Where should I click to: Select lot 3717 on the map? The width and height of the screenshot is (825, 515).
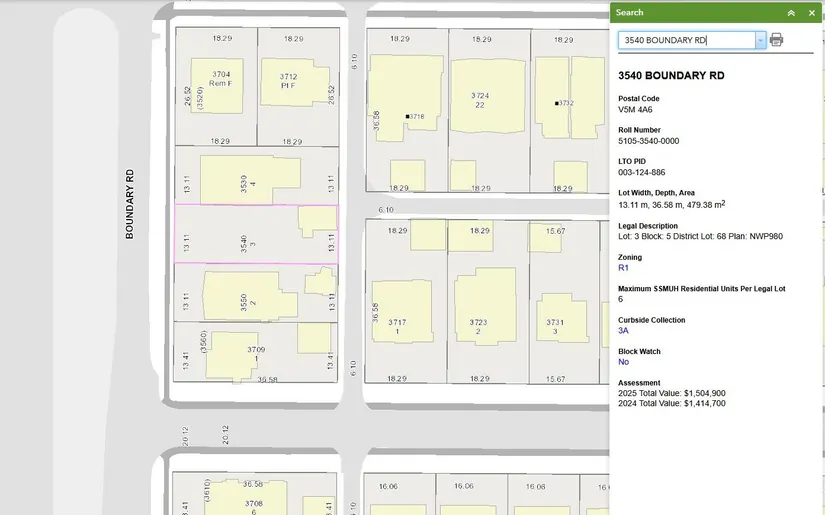(x=397, y=326)
